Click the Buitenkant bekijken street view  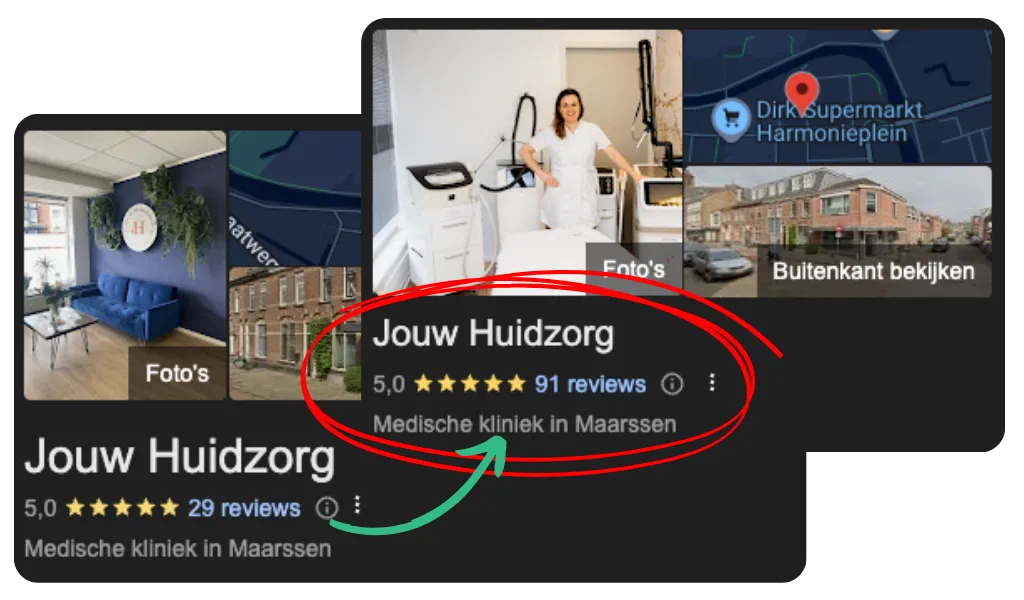tap(837, 232)
